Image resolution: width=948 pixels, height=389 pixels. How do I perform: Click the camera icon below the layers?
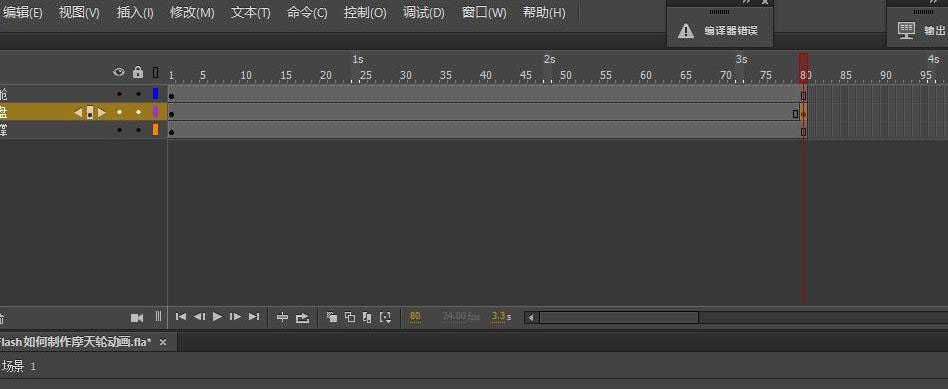[137, 317]
